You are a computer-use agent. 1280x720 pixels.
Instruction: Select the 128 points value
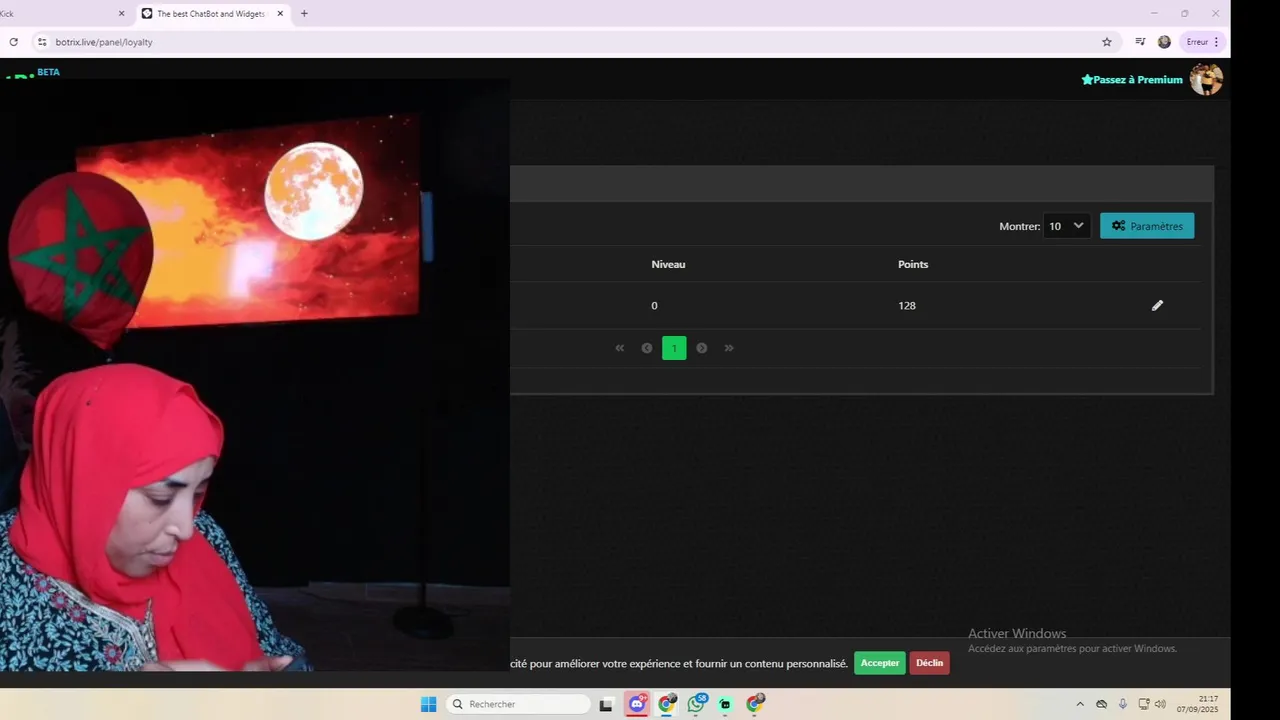[907, 305]
